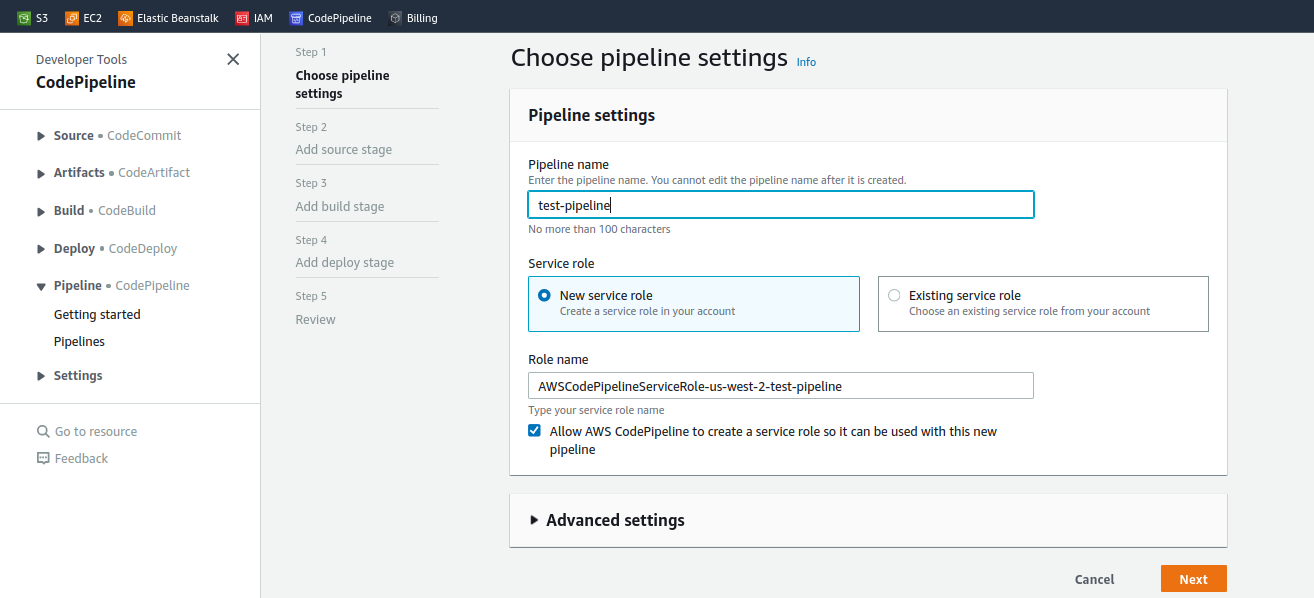Select Step 1 Choose pipeline settings
This screenshot has height=598, width=1314.
[x=342, y=84]
